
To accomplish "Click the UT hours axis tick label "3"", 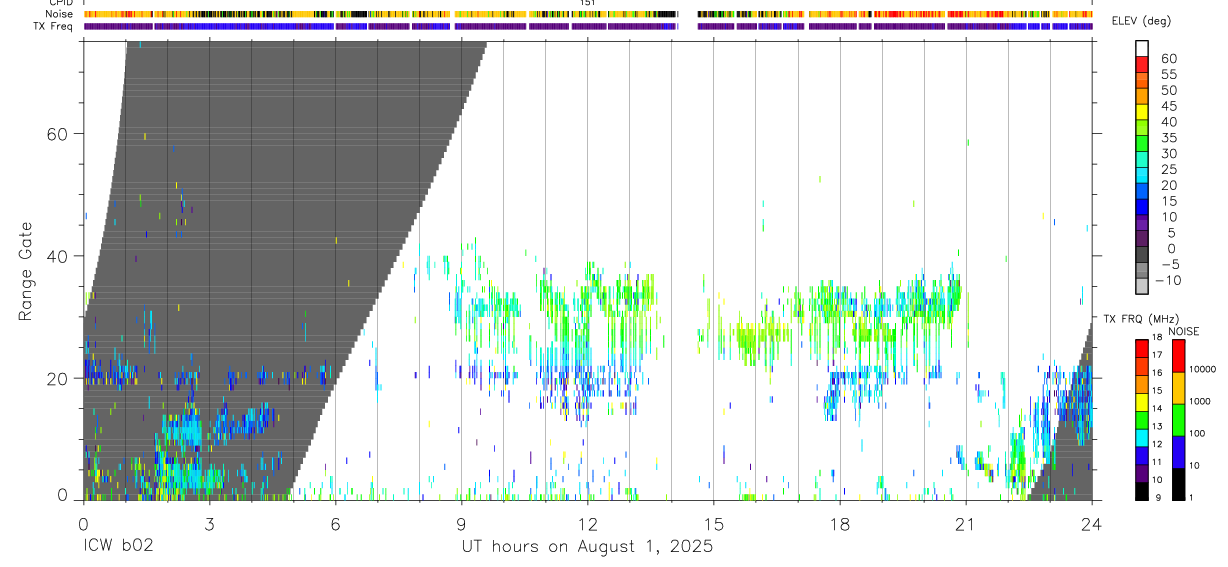I will [209, 523].
